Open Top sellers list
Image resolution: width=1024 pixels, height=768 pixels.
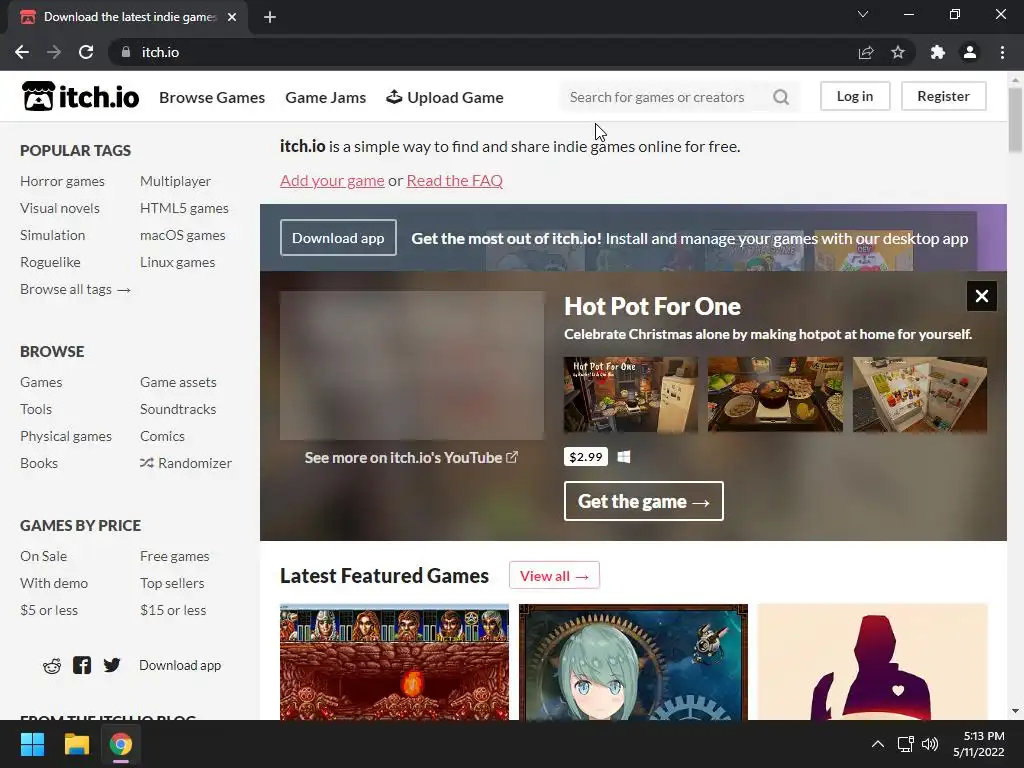pyautogui.click(x=172, y=583)
